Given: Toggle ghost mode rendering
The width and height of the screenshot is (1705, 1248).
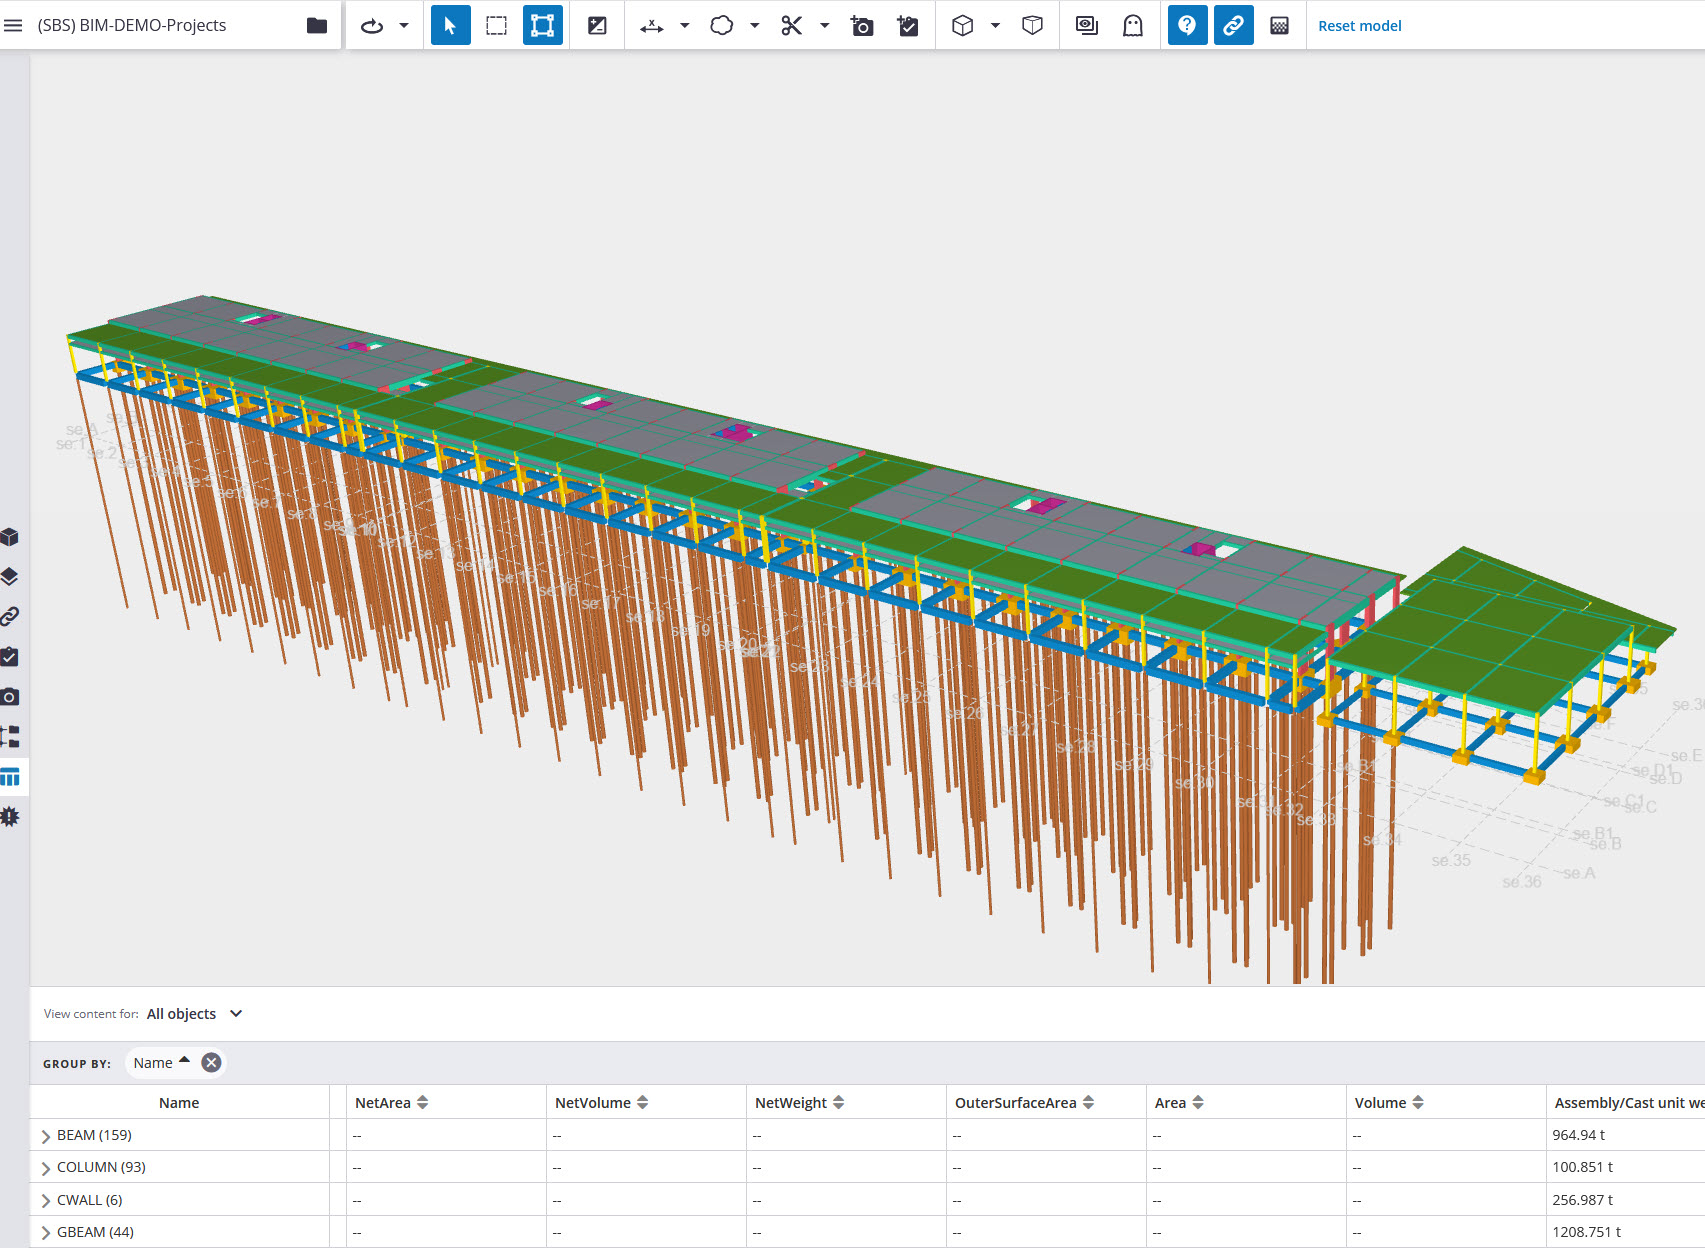Looking at the screenshot, I should 1131,25.
